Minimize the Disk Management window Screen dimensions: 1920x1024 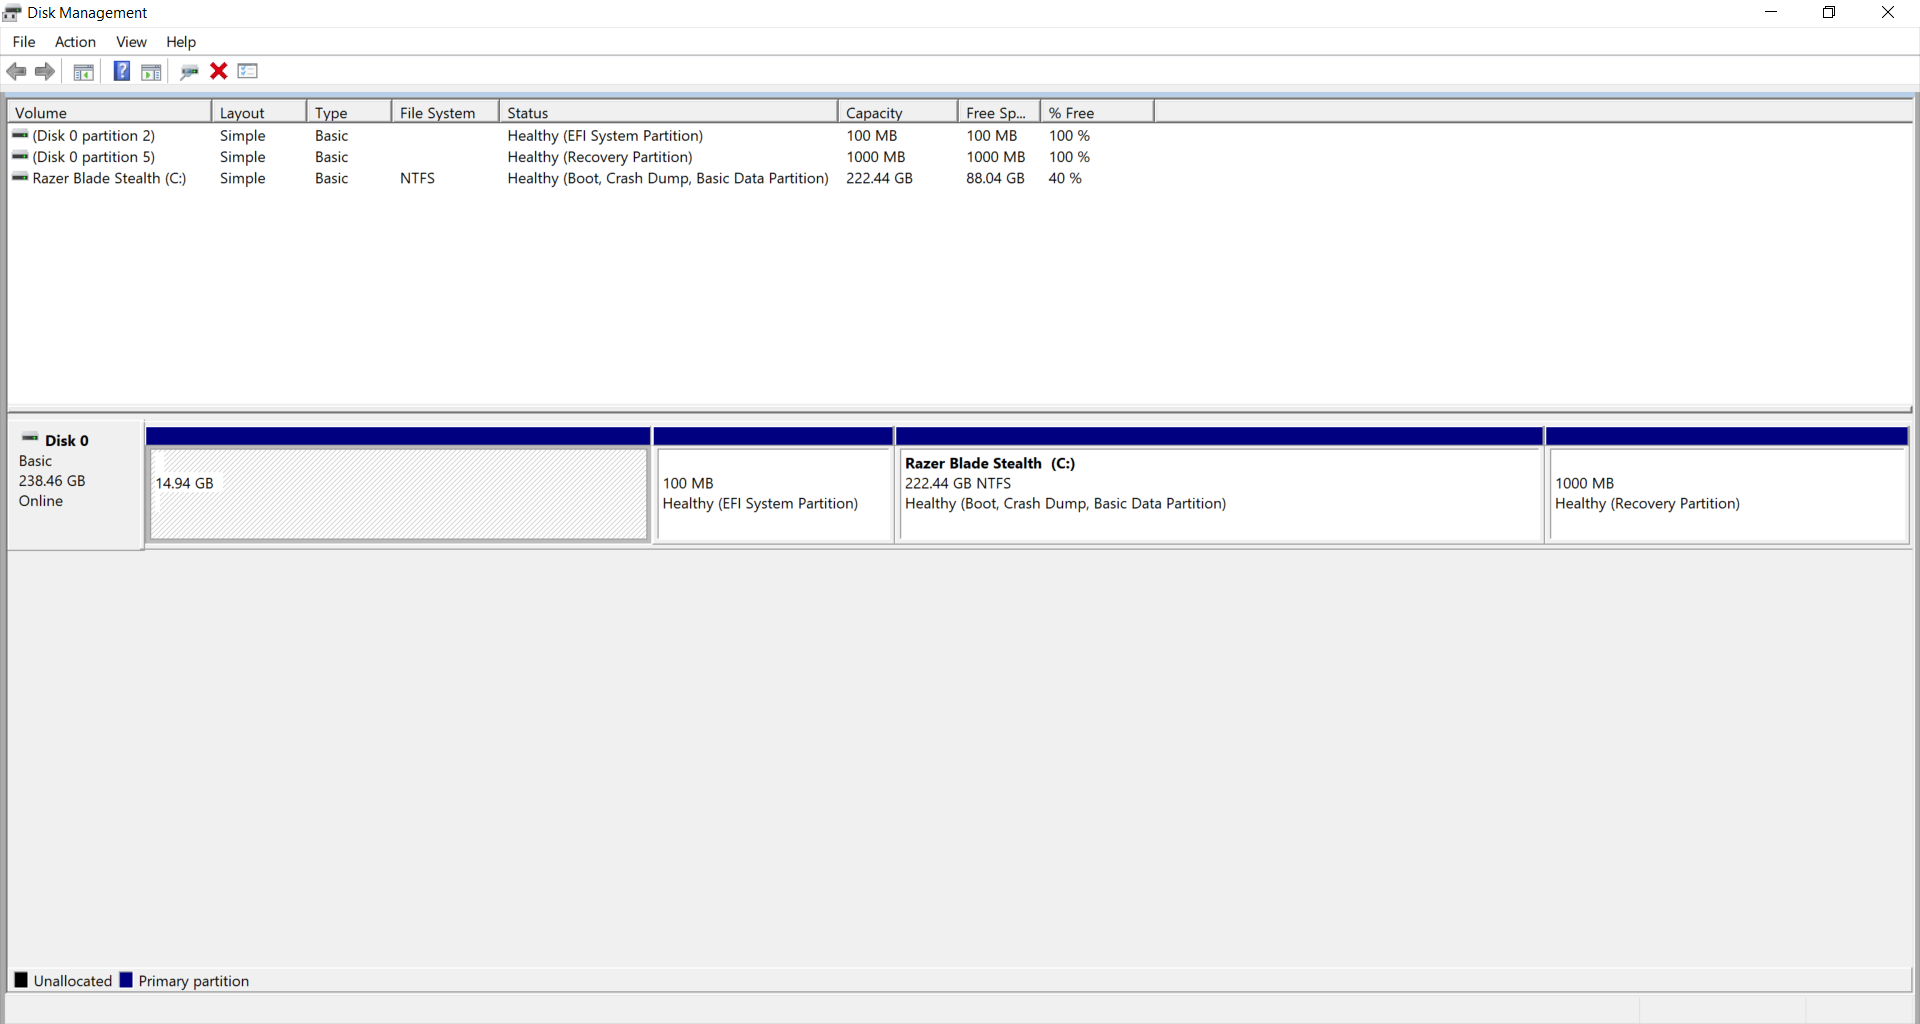click(x=1771, y=13)
